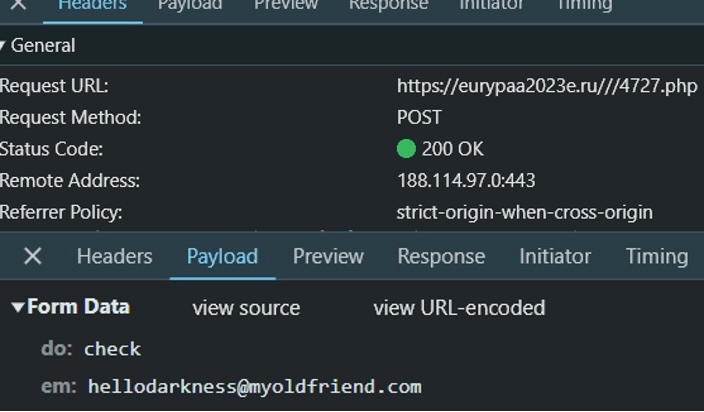The image size is (704, 412).
Task: Show the upper Response tab
Action: (388, 5)
